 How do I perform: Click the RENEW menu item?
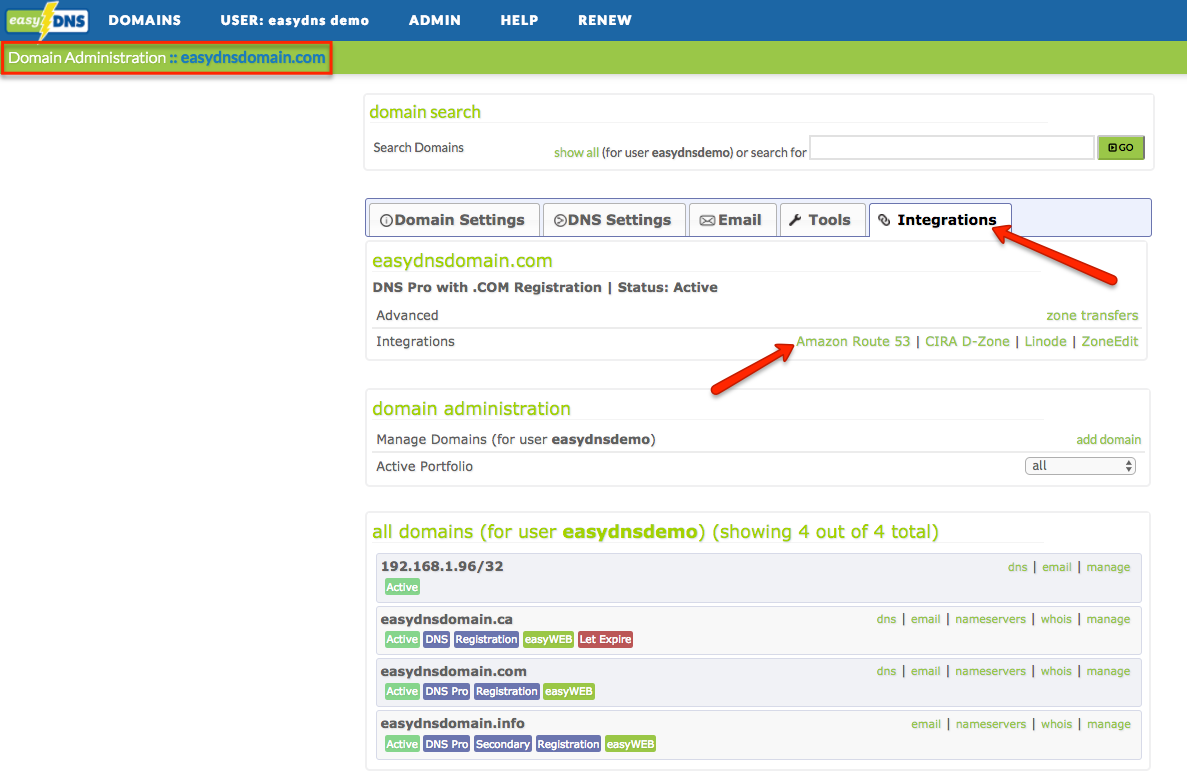pyautogui.click(x=604, y=20)
